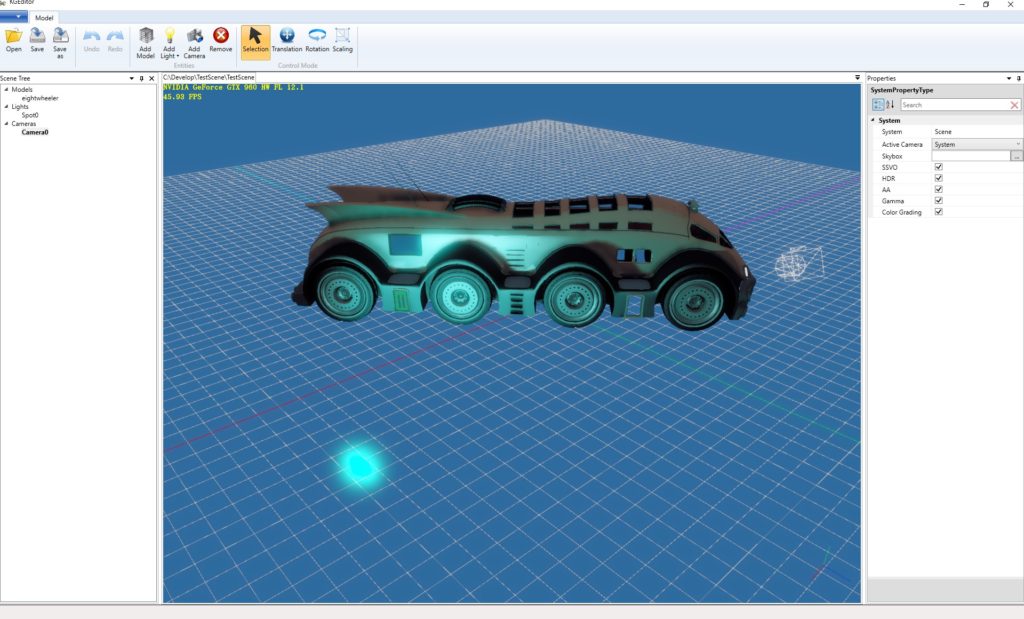Collapse the Models node in Scene Tree

click(6, 89)
